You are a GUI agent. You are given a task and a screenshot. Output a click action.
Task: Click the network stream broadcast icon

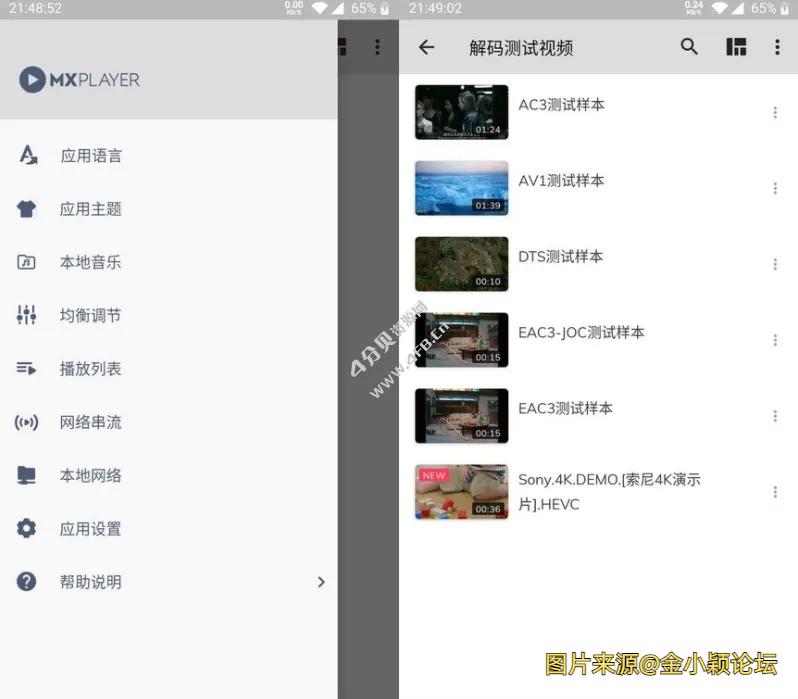pyautogui.click(x=26, y=422)
